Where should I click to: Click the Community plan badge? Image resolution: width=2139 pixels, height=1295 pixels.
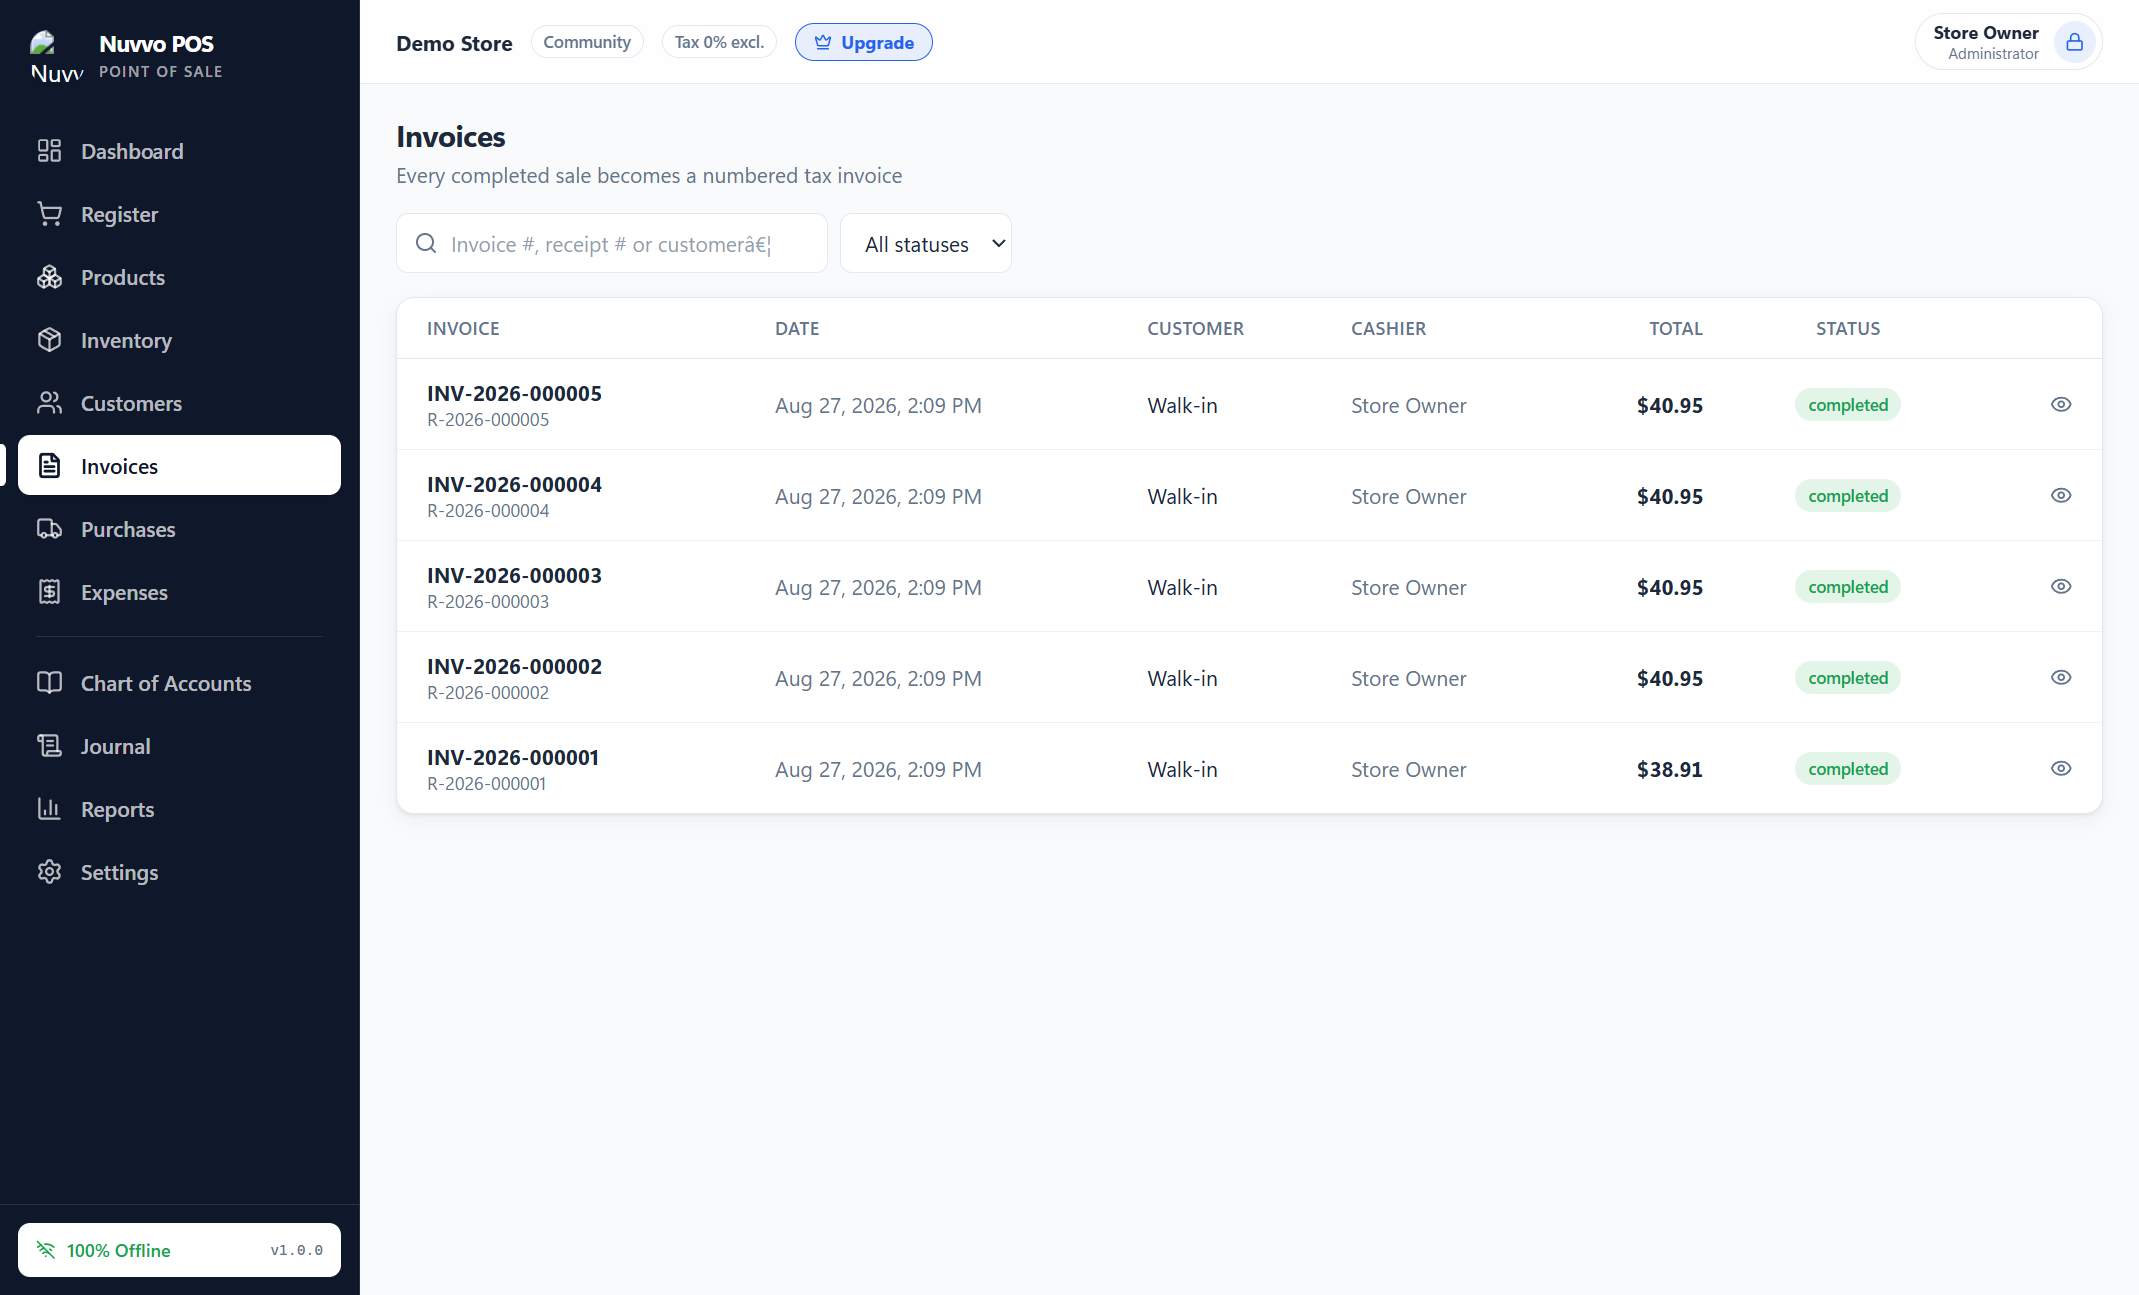point(587,42)
